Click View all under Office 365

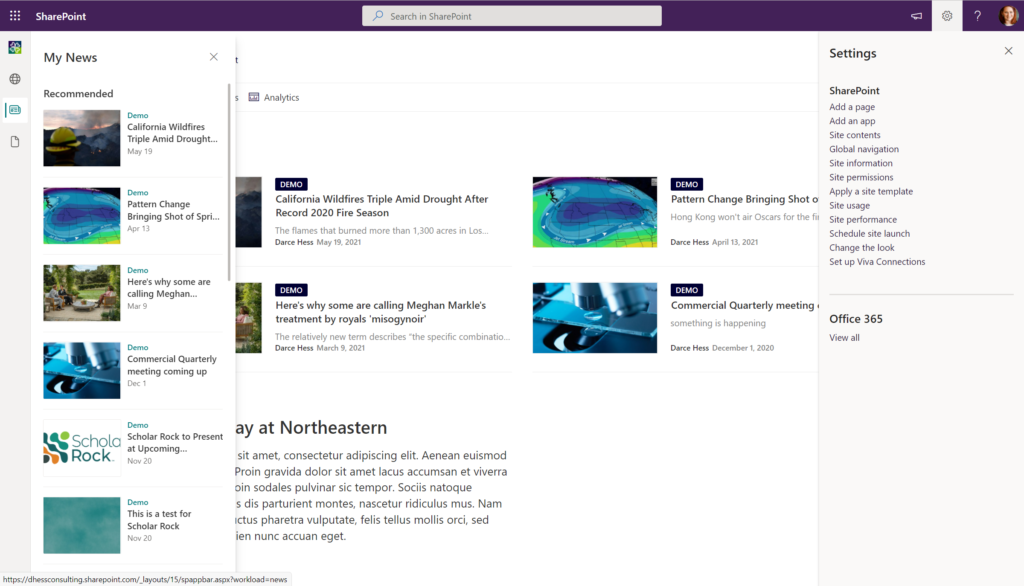[x=844, y=338]
